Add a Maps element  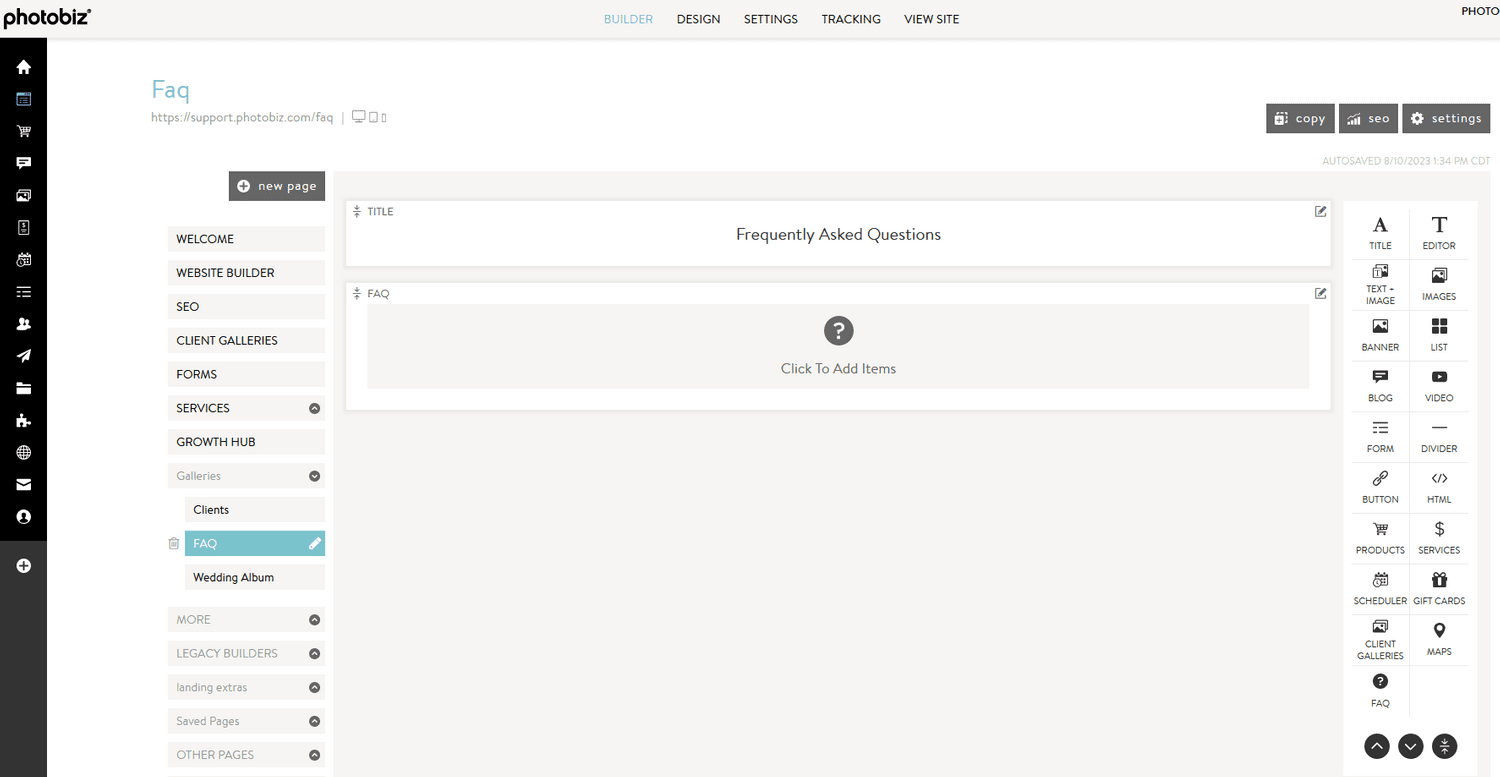(x=1439, y=638)
